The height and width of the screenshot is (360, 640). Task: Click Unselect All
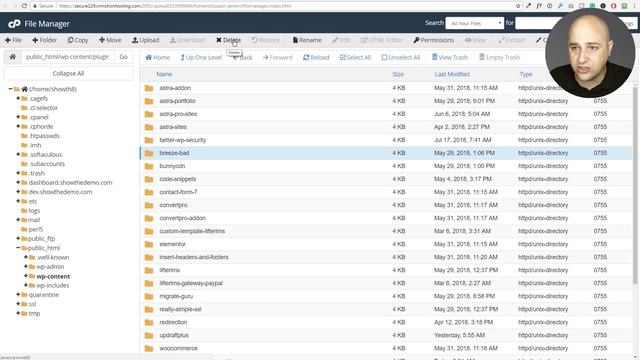point(400,57)
